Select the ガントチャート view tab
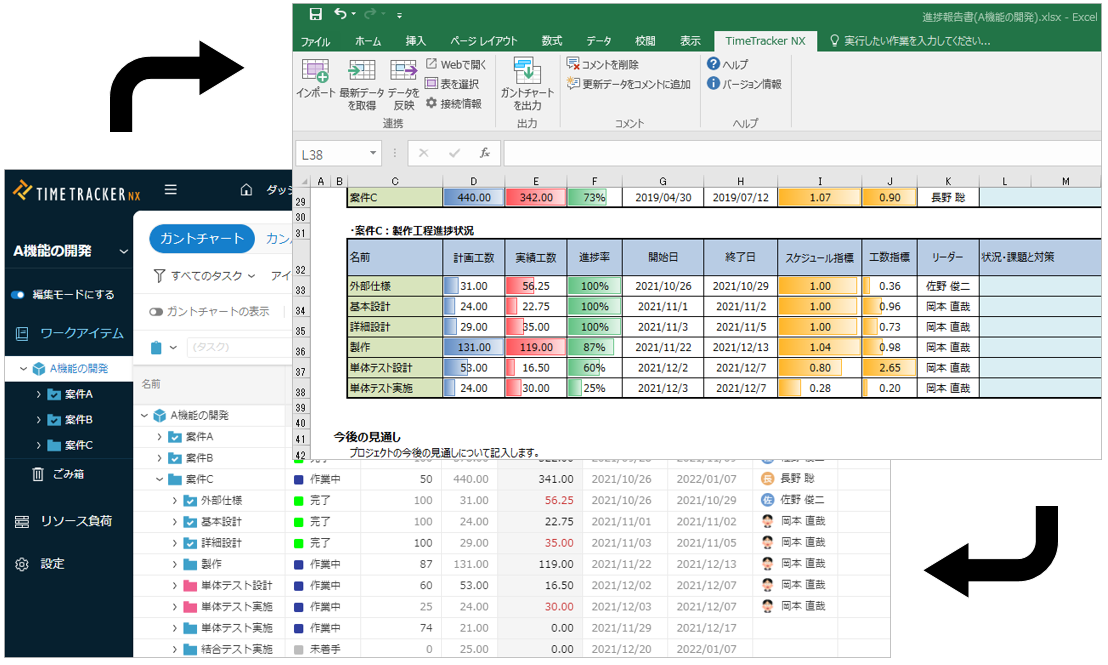1108x665 pixels. (x=201, y=239)
